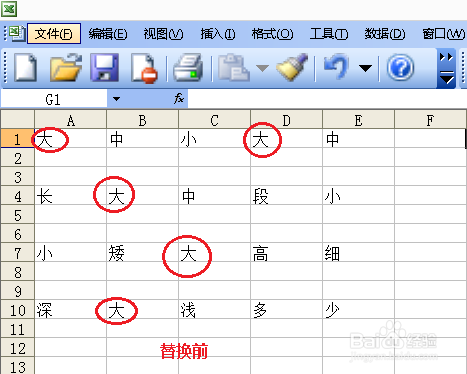Click cell D7 containing 高
The height and width of the screenshot is (374, 467).
tap(286, 253)
